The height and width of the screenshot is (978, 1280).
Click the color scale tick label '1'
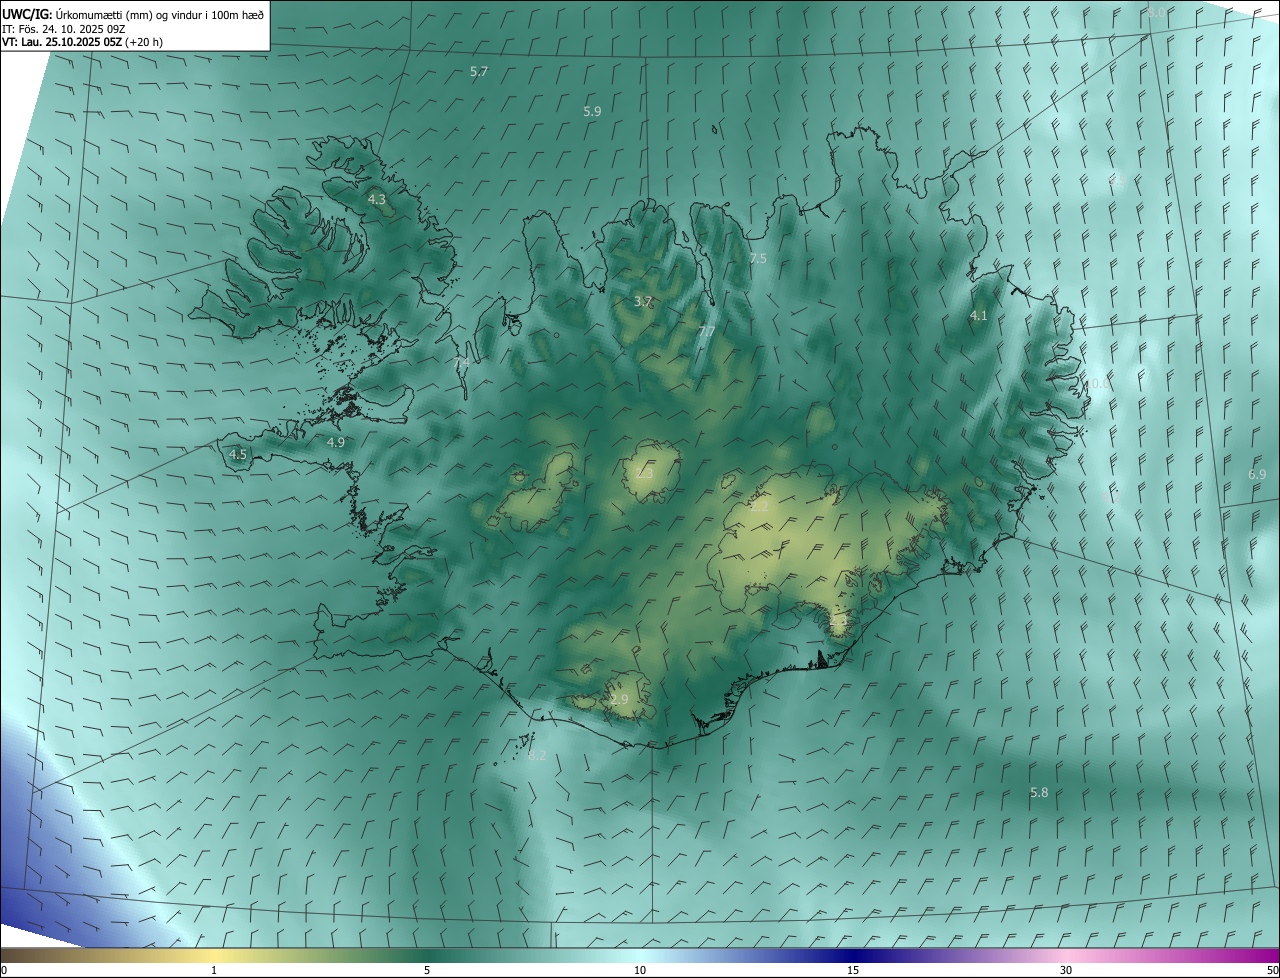214,970
